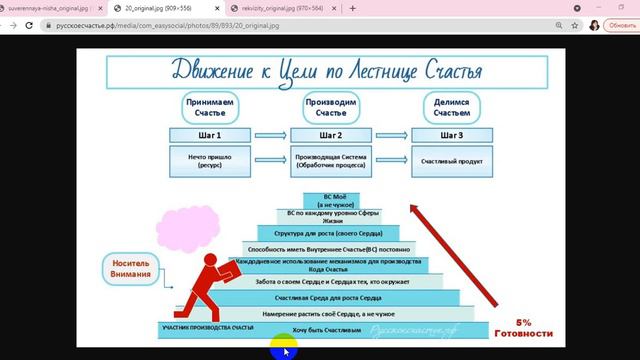Click the 'Носитель Внимания' bubble
Viewport: 640px width, 360px height.
pyautogui.click(x=131, y=269)
